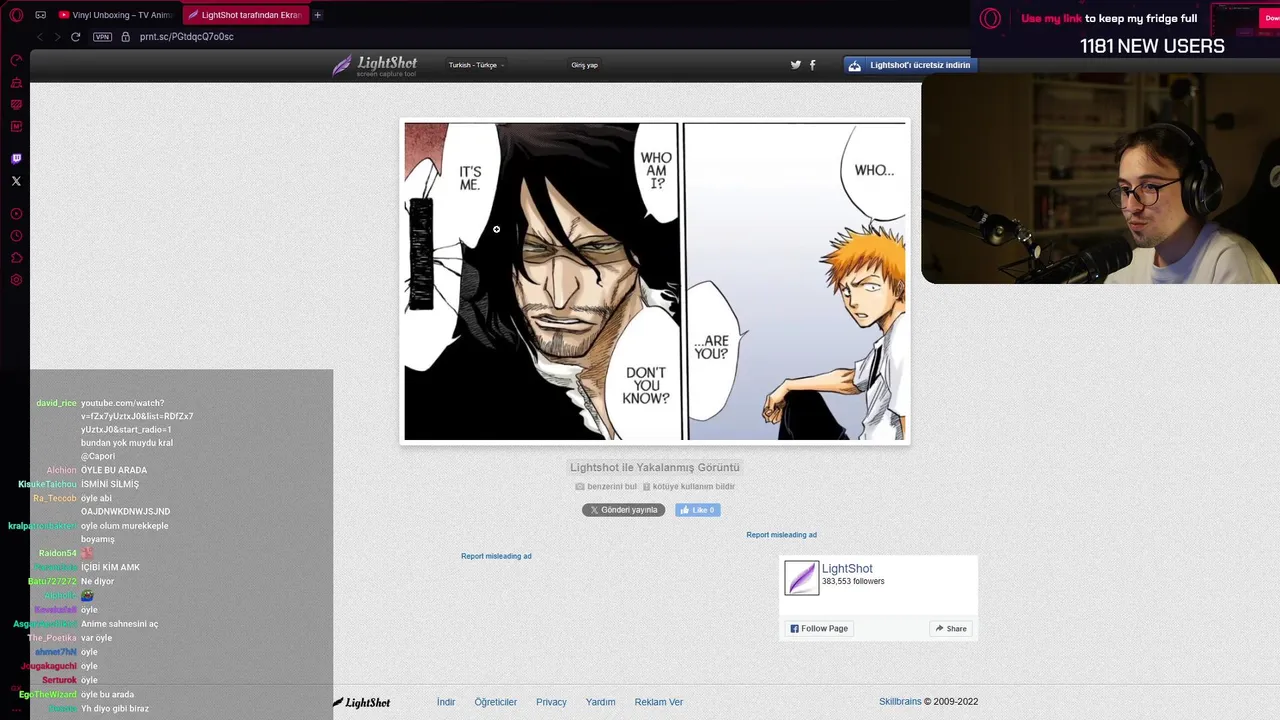Click the prnt.sc address bar URL

(187, 37)
